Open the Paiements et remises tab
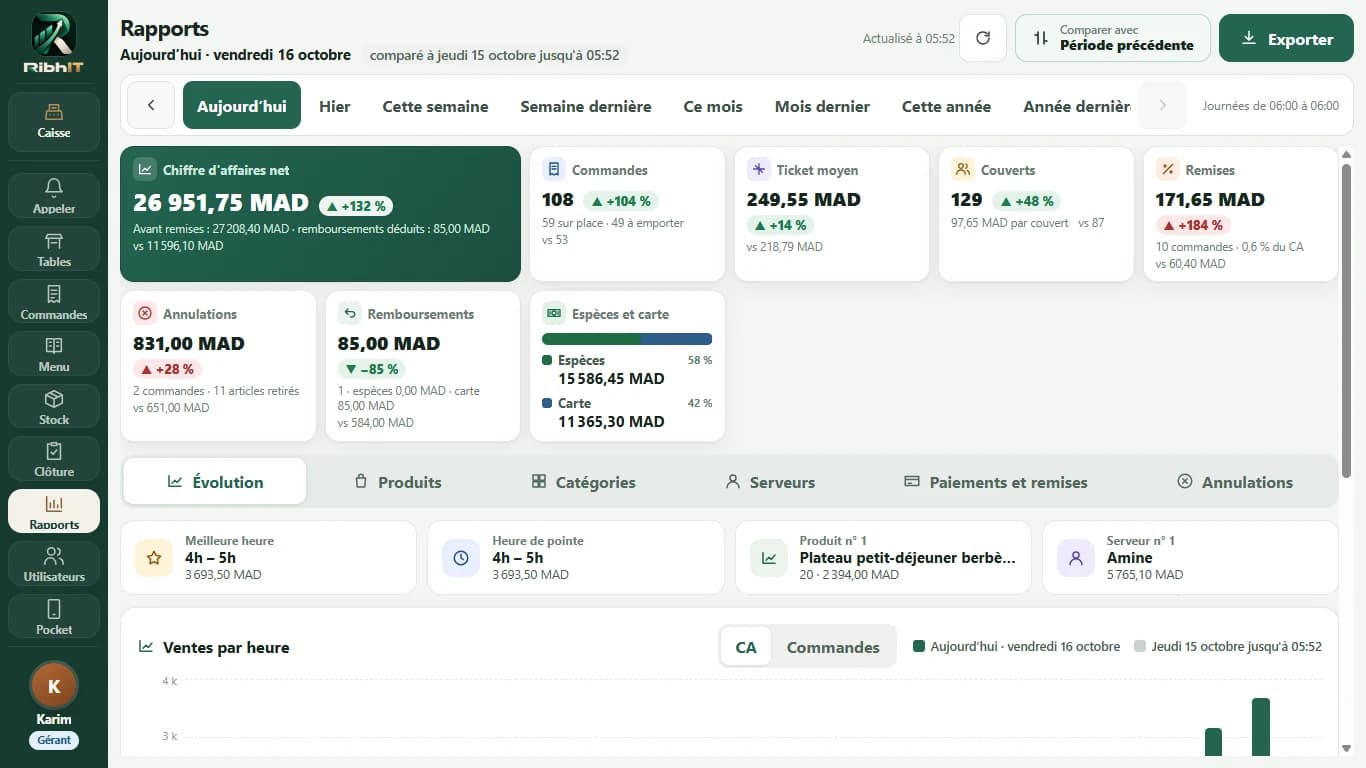1366x768 pixels. 996,482
